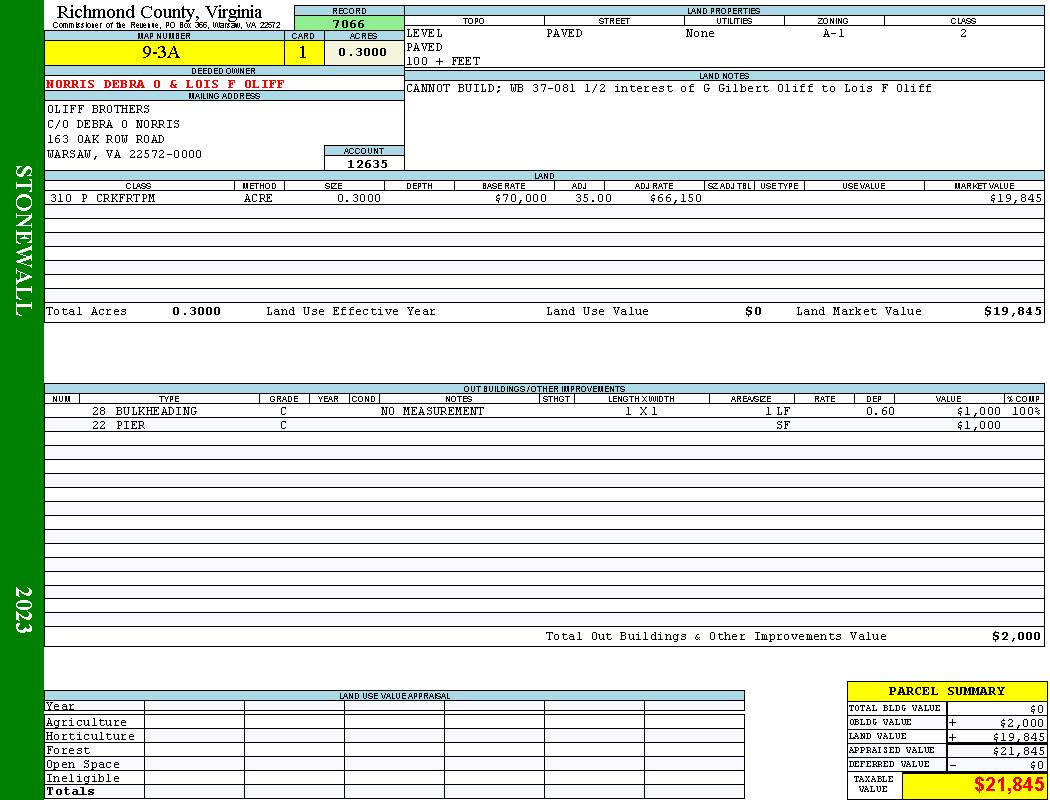Image resolution: width=1050 pixels, height=800 pixels.
Task: Click the PAVED street value under STREET column
Action: tap(565, 33)
